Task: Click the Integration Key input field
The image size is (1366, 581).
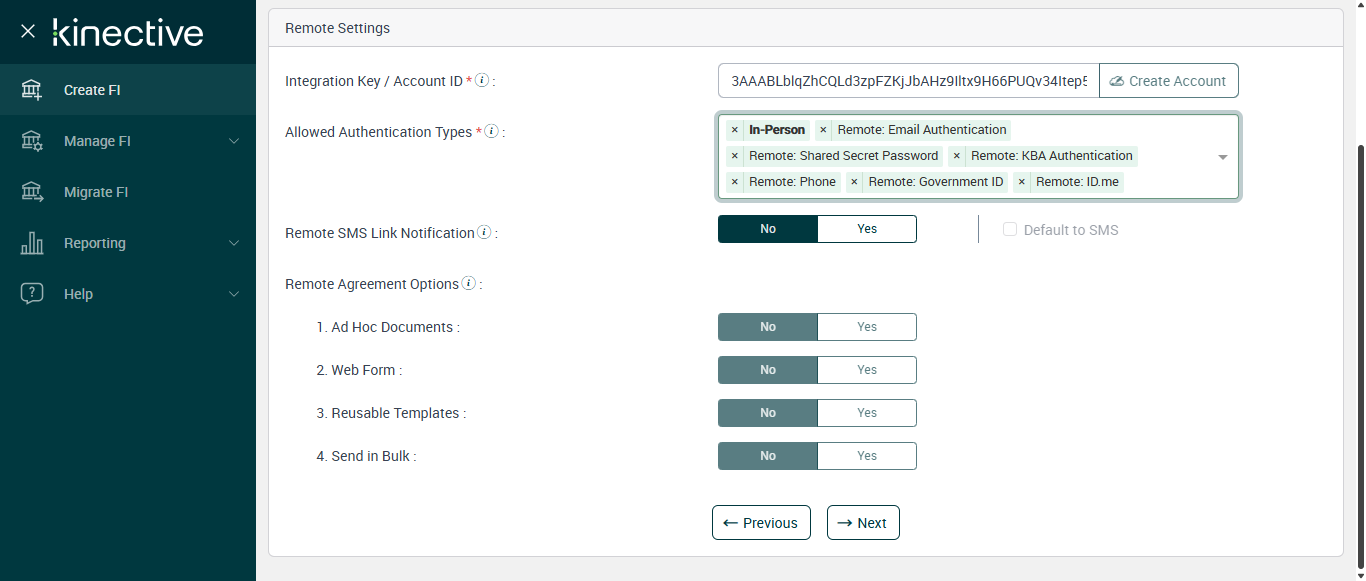Action: pyautogui.click(x=908, y=81)
